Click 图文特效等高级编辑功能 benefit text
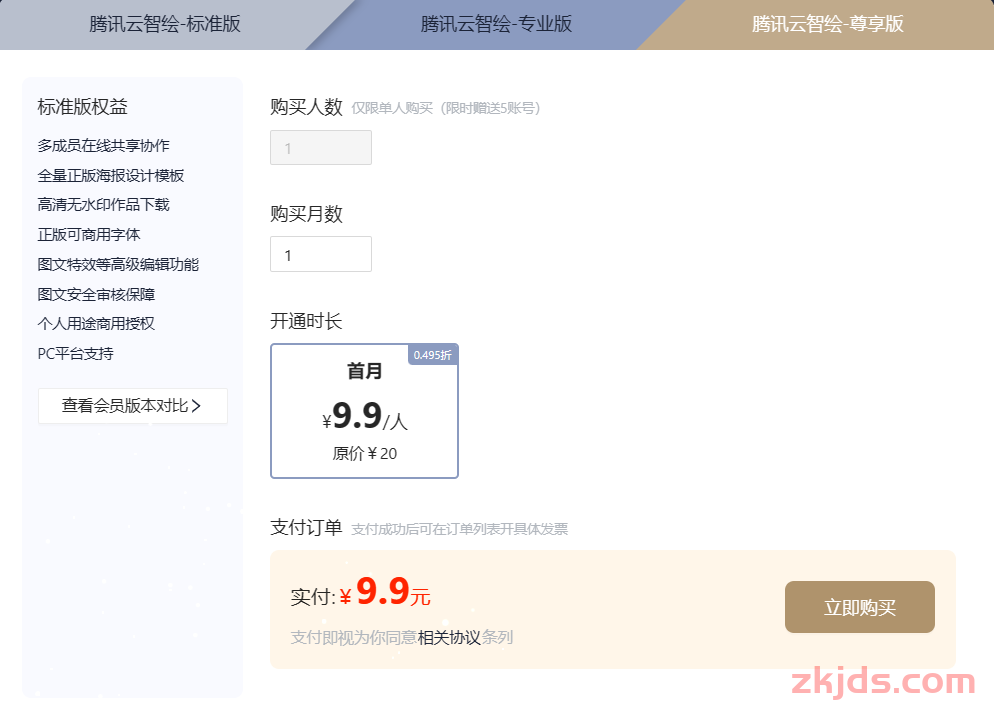This screenshot has height=713, width=994. click(118, 264)
